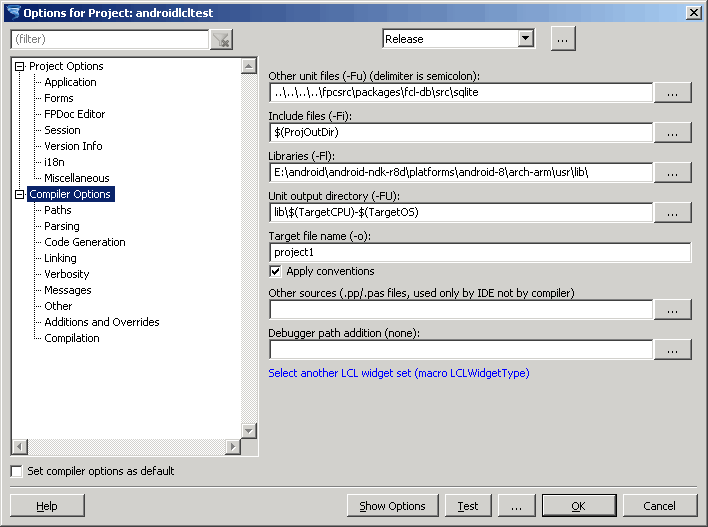Collapse the Compiler Options tree node
Screen dimensions: 708x527
click(x=19, y=194)
